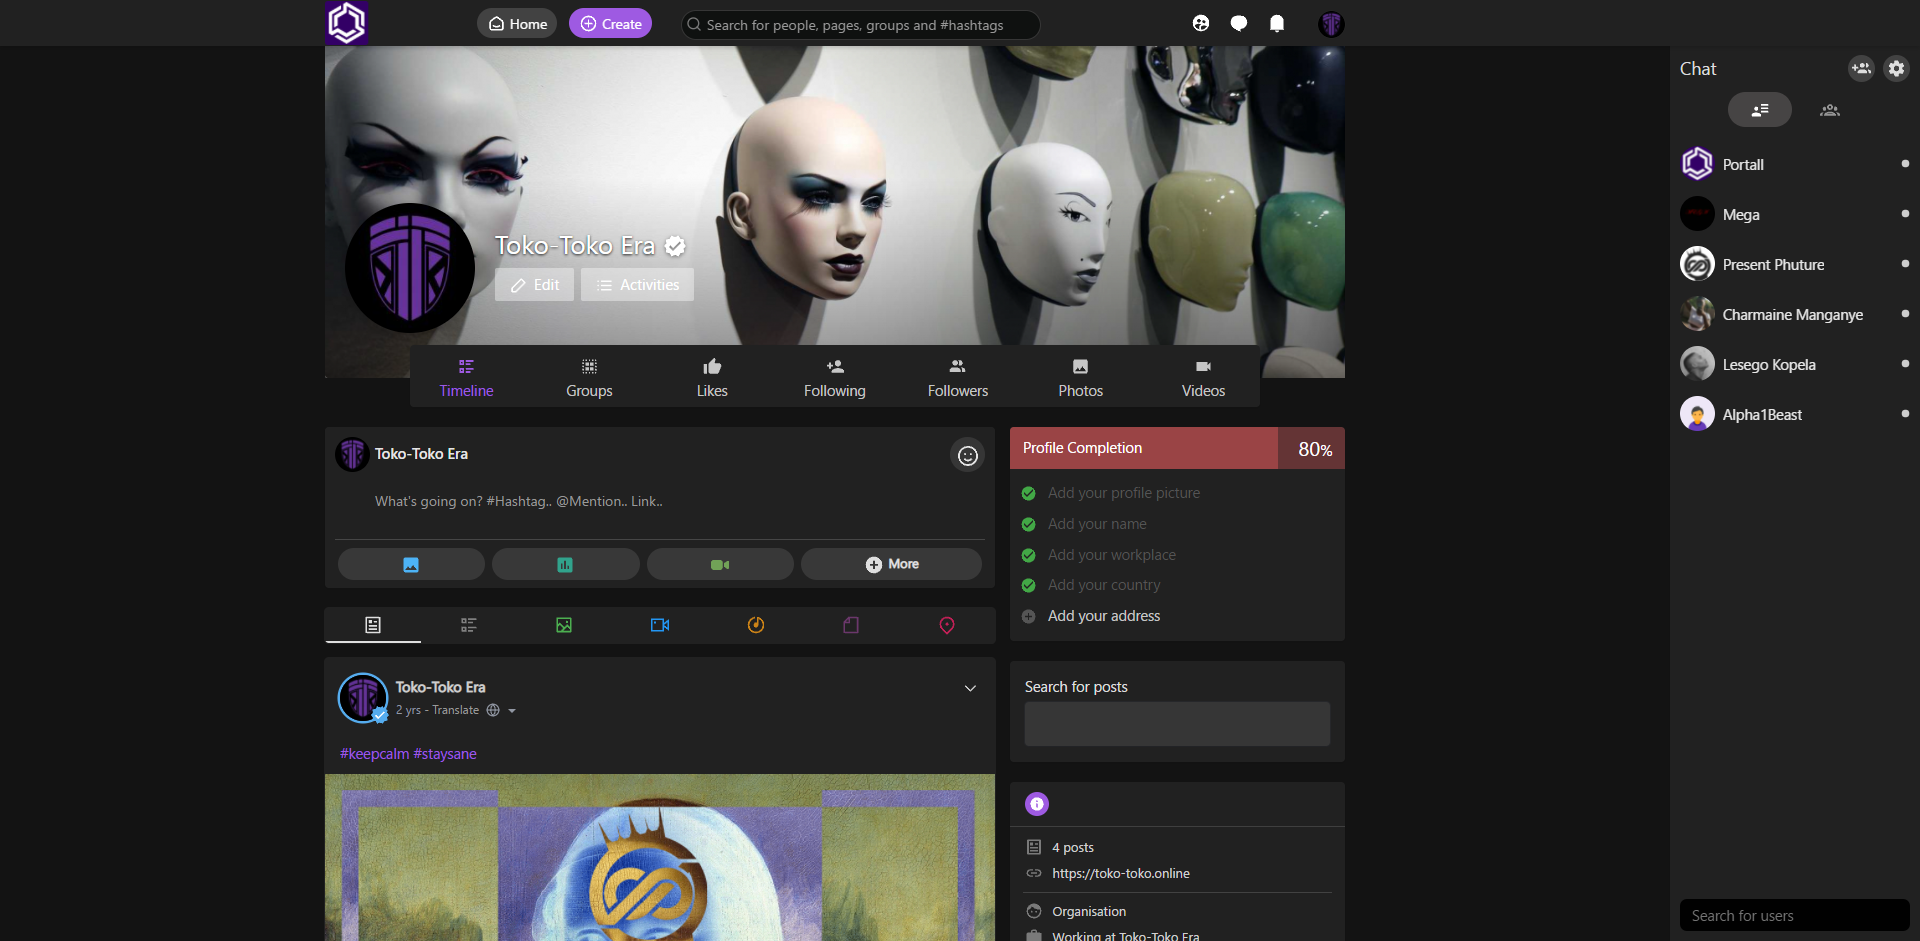1920x941 pixels.
Task: Click the verified badge next to profile name
Action: pos(676,246)
